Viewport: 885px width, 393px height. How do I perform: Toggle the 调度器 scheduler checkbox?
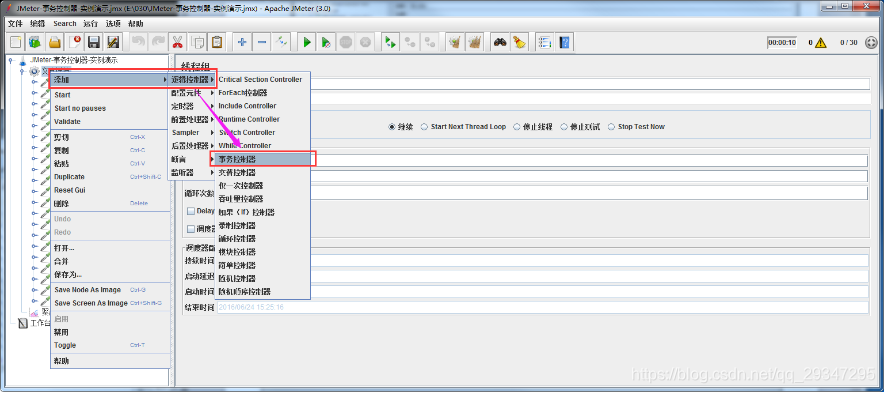click(x=191, y=229)
